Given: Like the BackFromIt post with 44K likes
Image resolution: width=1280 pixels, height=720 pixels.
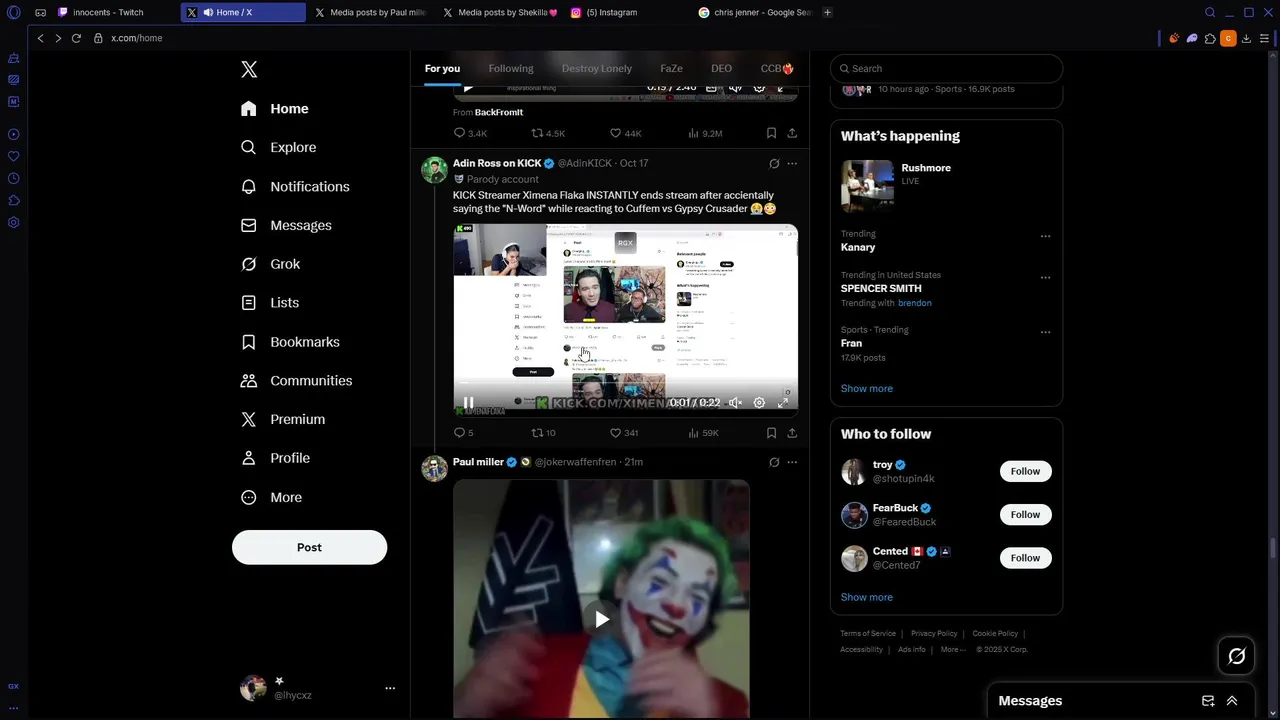Looking at the screenshot, I should (626, 133).
